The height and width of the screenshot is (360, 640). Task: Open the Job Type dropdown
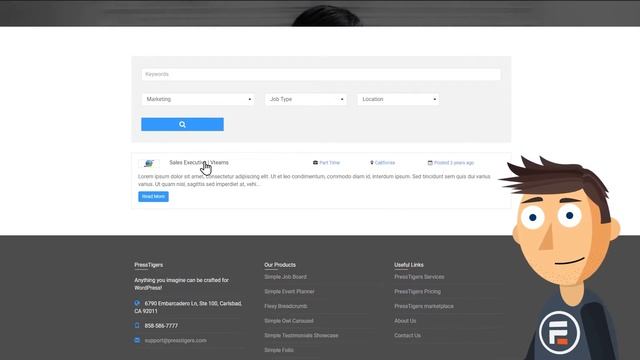tap(306, 99)
